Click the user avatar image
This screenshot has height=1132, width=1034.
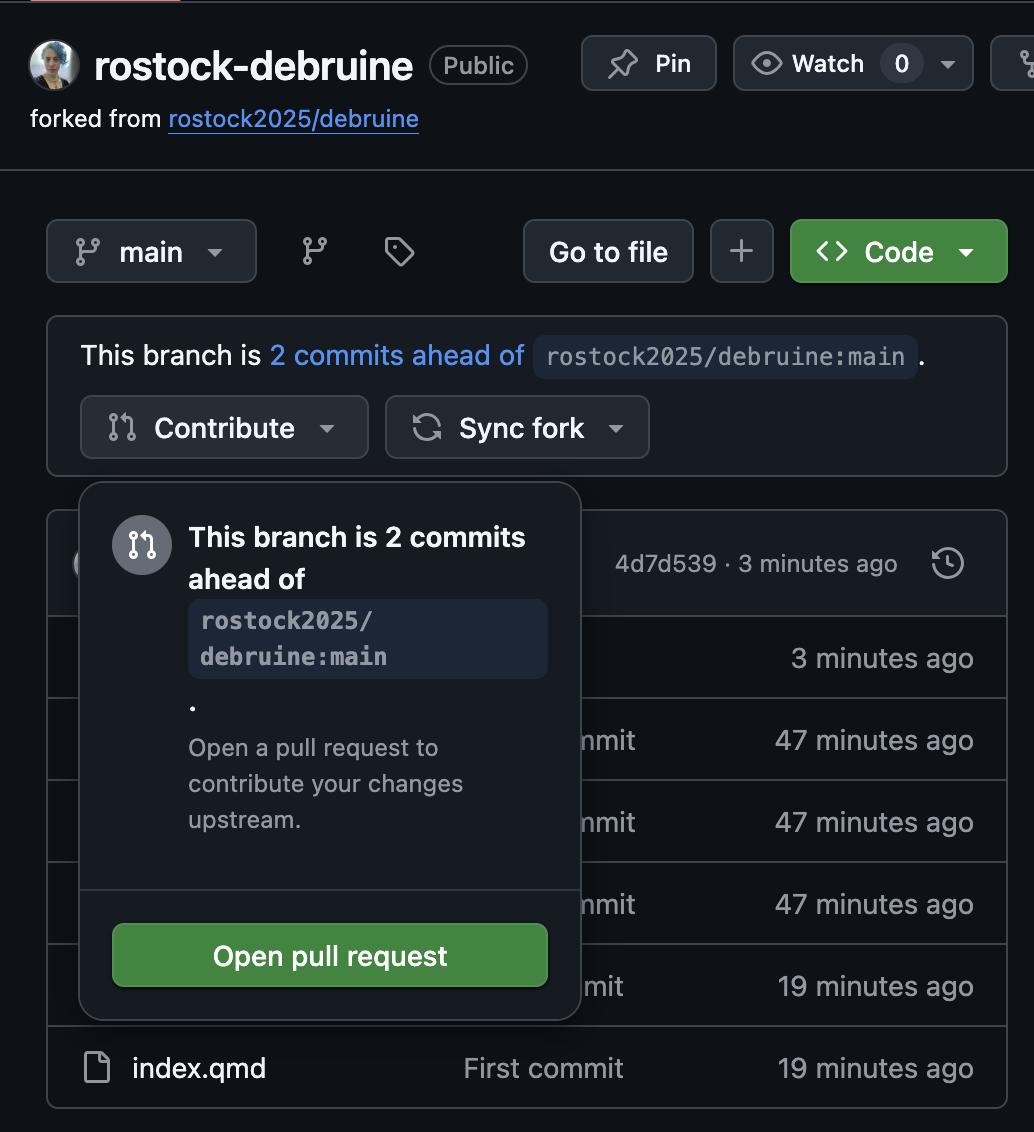pos(55,66)
